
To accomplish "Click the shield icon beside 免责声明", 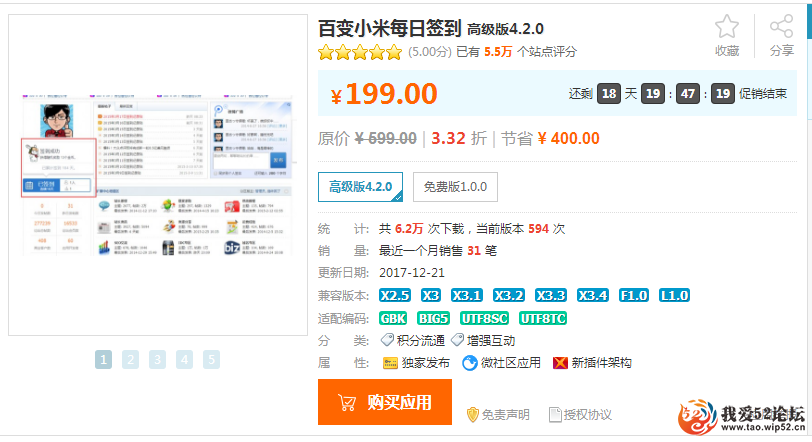I will 472,415.
